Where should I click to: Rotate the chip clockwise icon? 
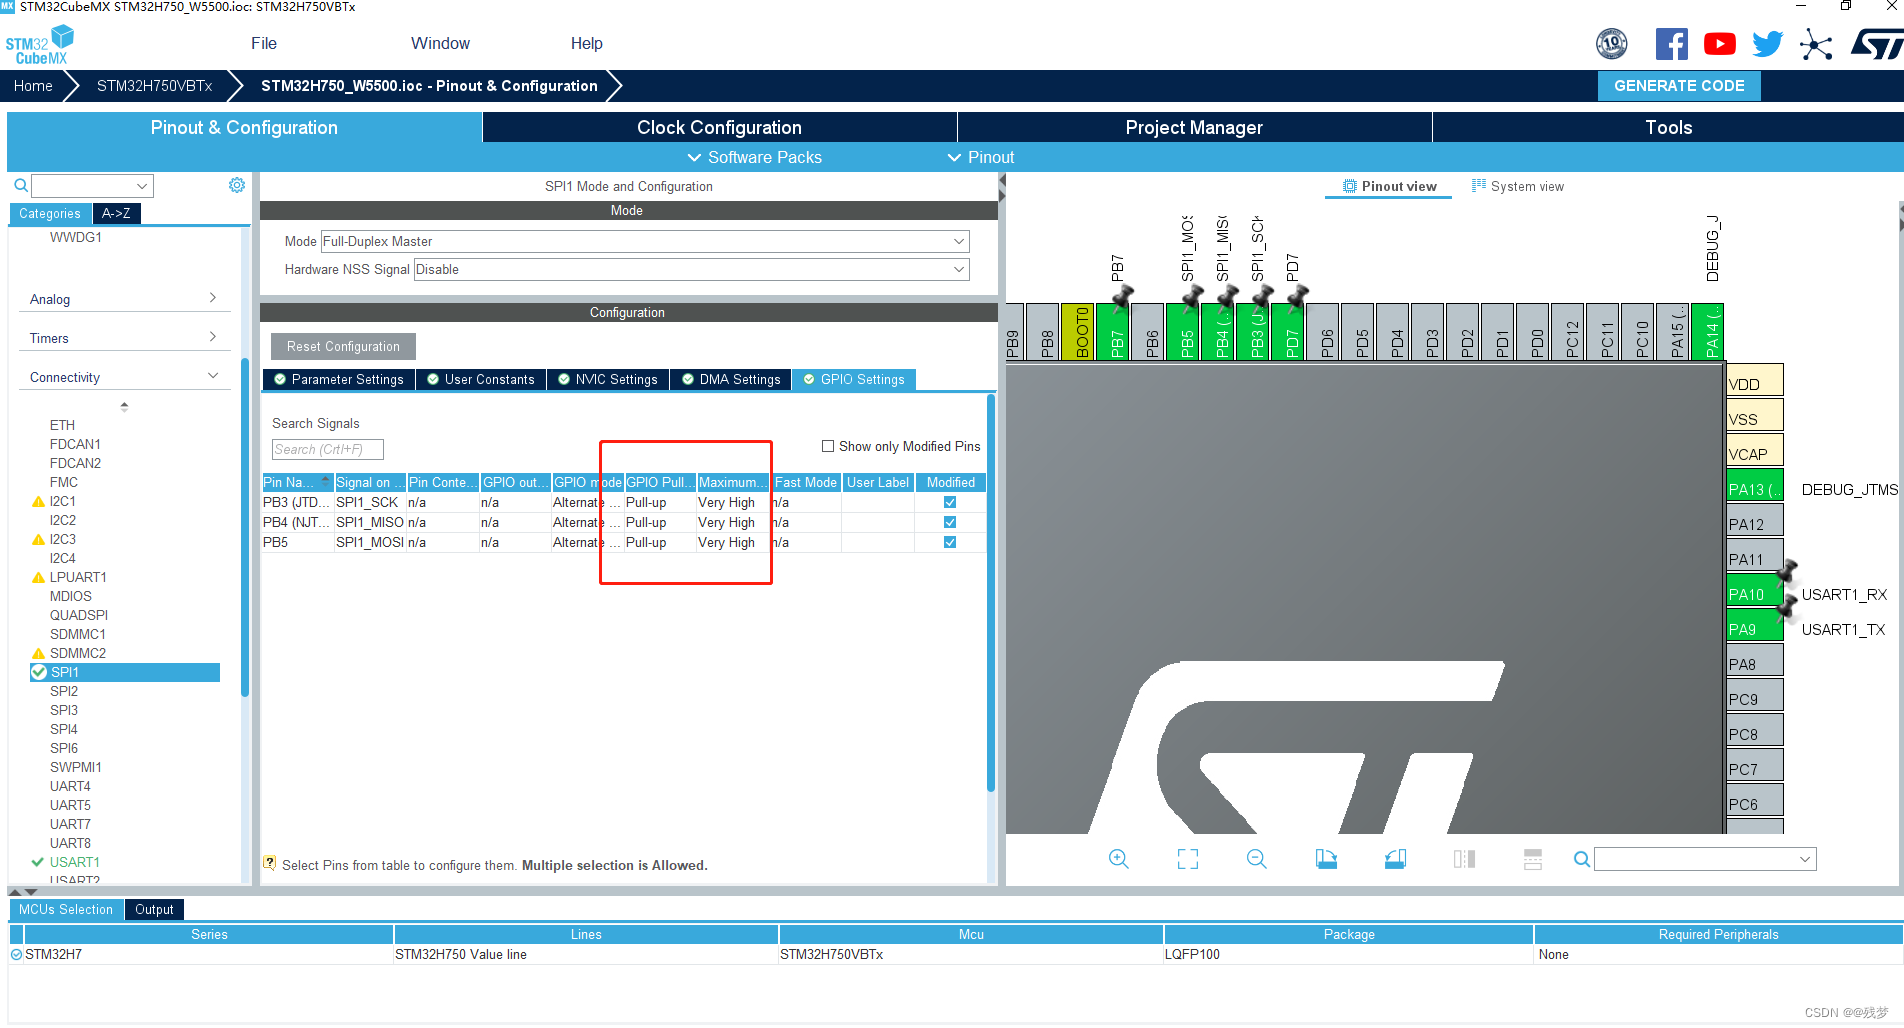pyautogui.click(x=1326, y=859)
